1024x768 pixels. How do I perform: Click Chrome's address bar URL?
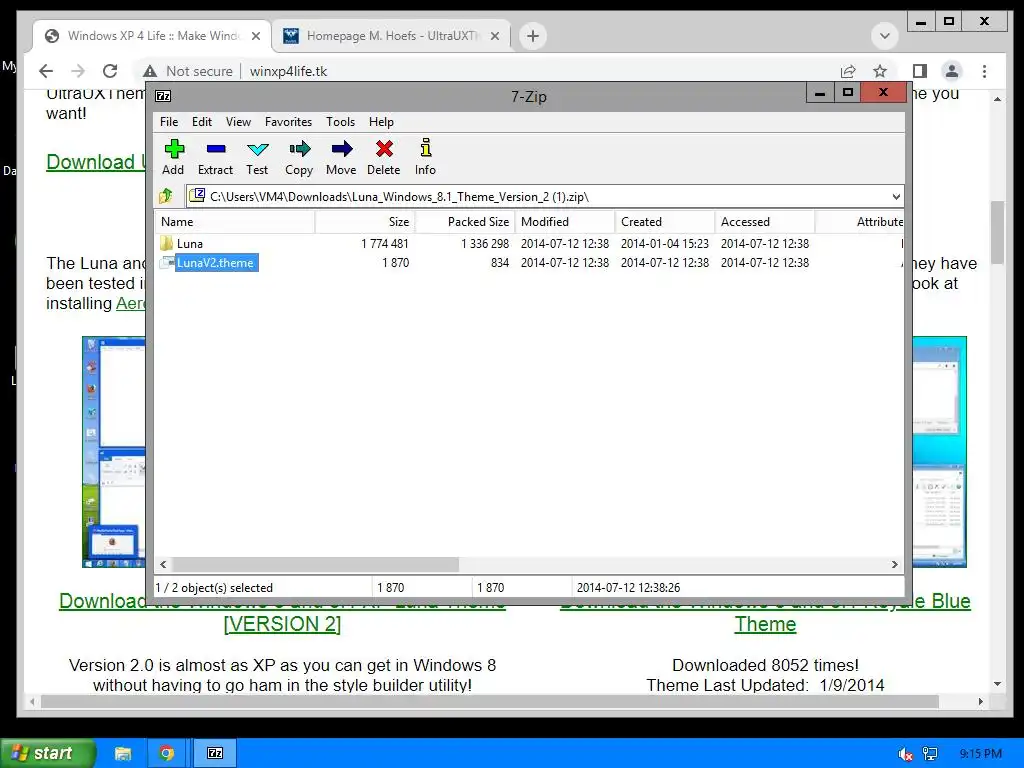click(x=288, y=71)
